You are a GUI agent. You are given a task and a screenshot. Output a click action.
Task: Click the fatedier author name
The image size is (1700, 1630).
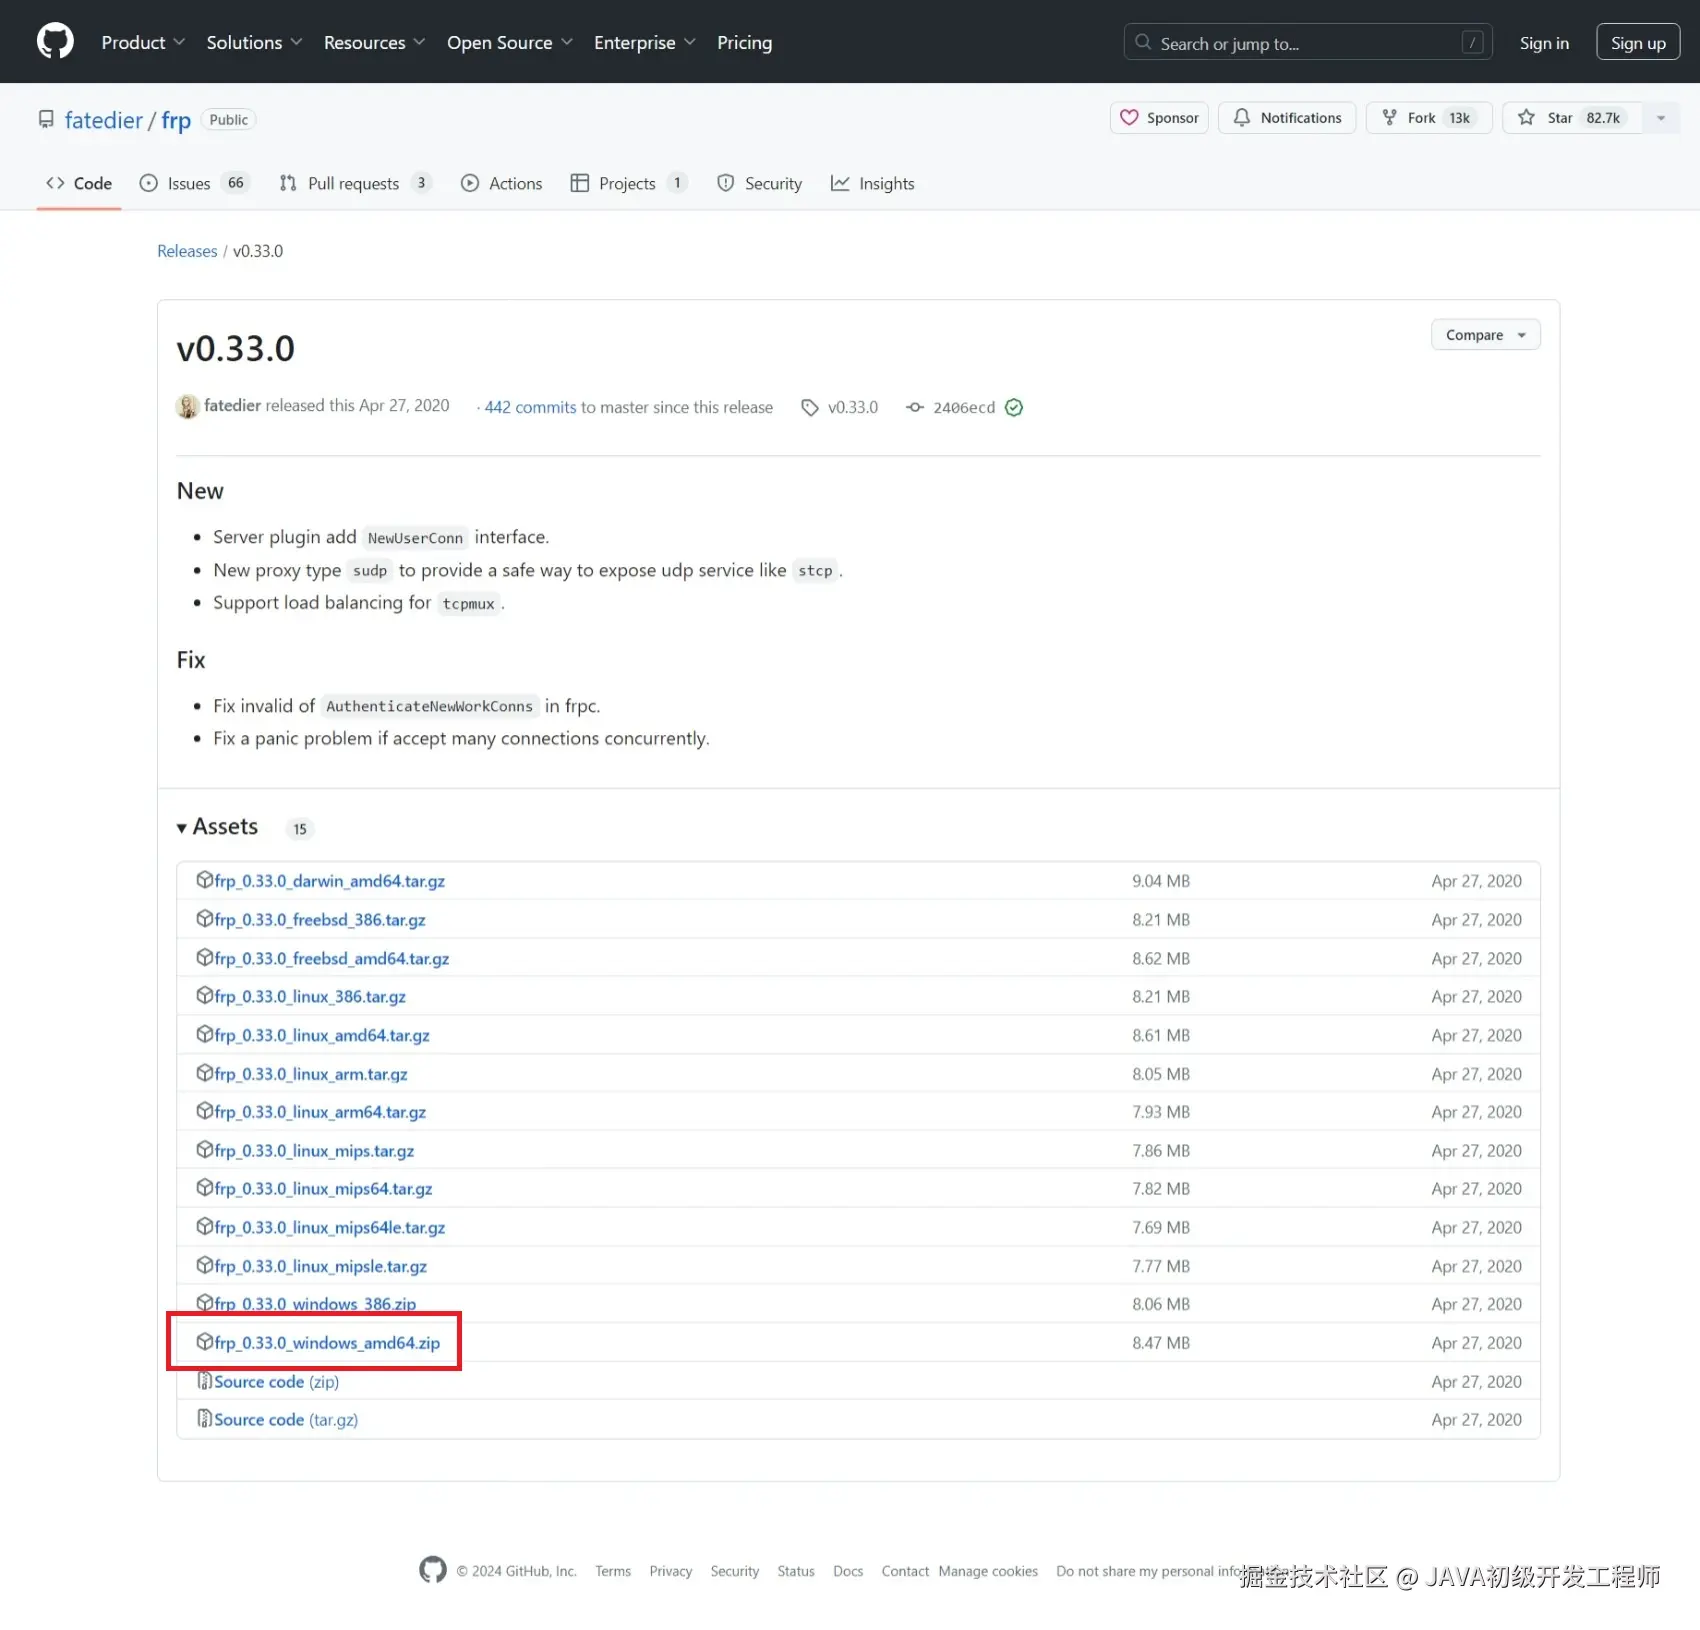[232, 405]
